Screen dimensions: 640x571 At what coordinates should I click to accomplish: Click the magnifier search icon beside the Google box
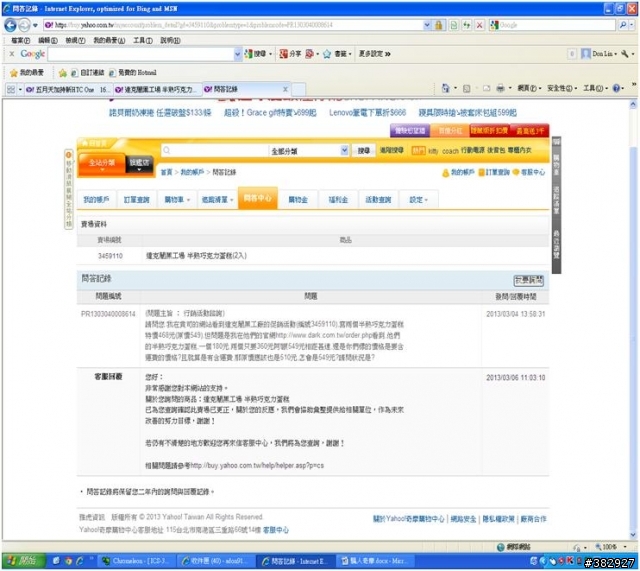point(623,25)
